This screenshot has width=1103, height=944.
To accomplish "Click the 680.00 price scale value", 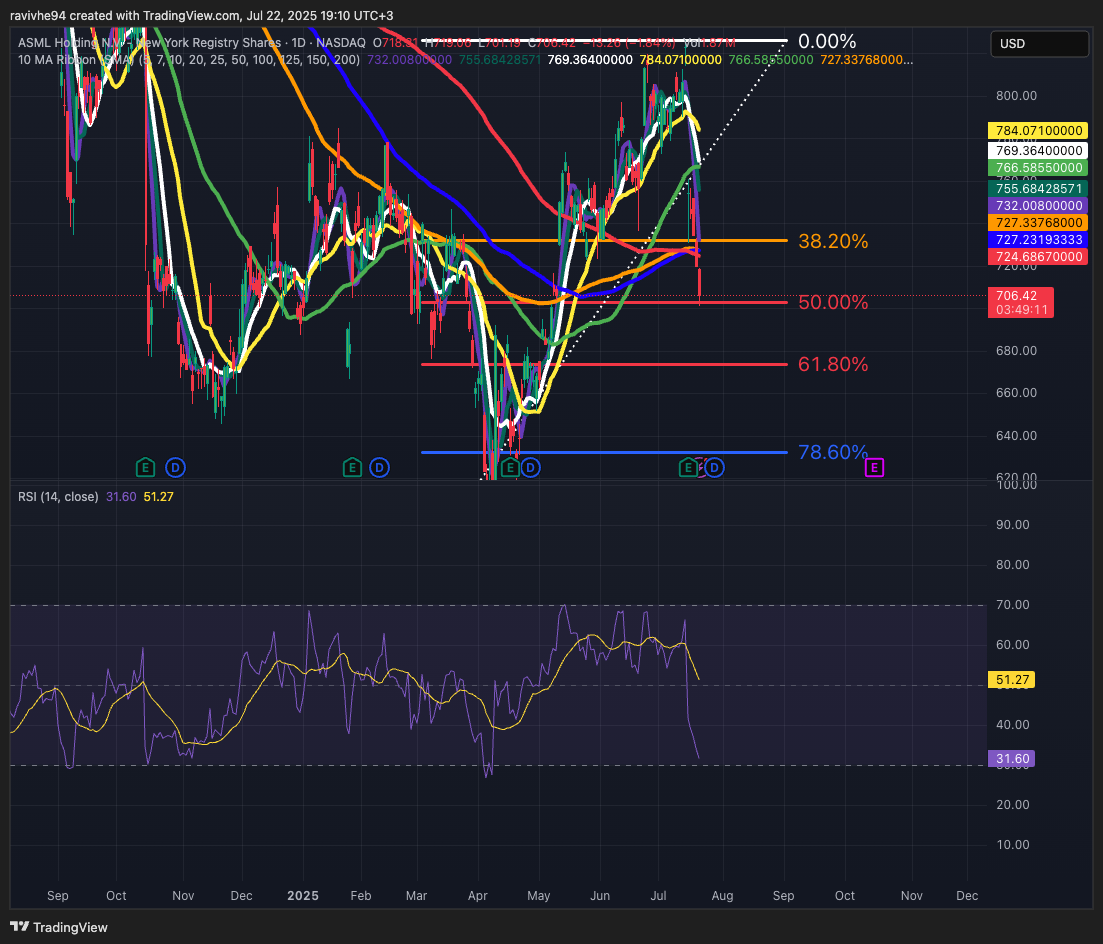I will (x=1016, y=350).
